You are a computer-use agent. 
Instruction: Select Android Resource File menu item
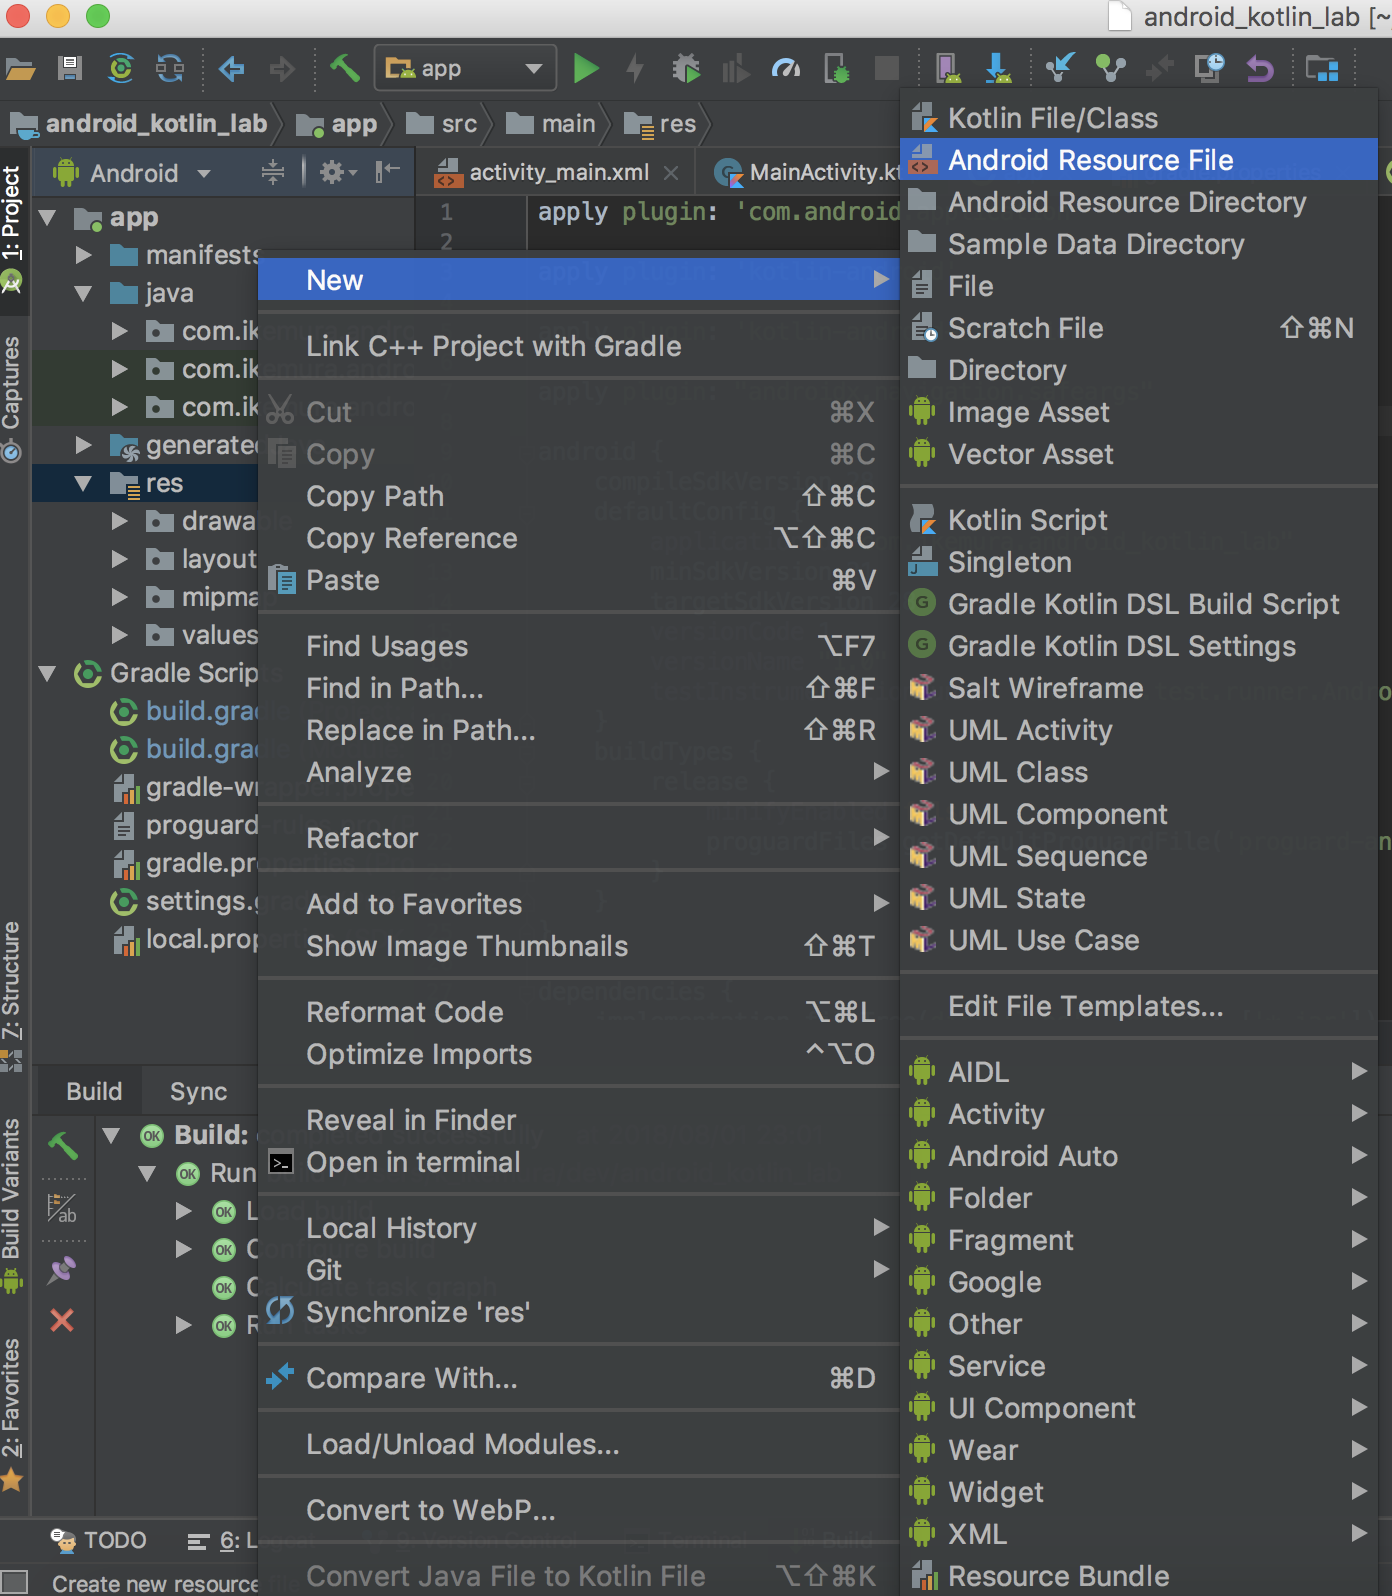tap(1139, 160)
